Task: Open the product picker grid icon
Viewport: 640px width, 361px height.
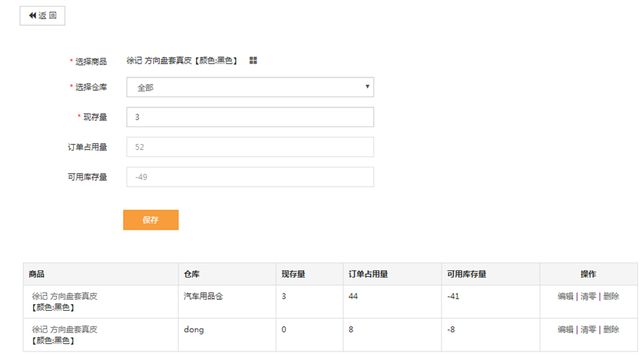Action: point(253,60)
